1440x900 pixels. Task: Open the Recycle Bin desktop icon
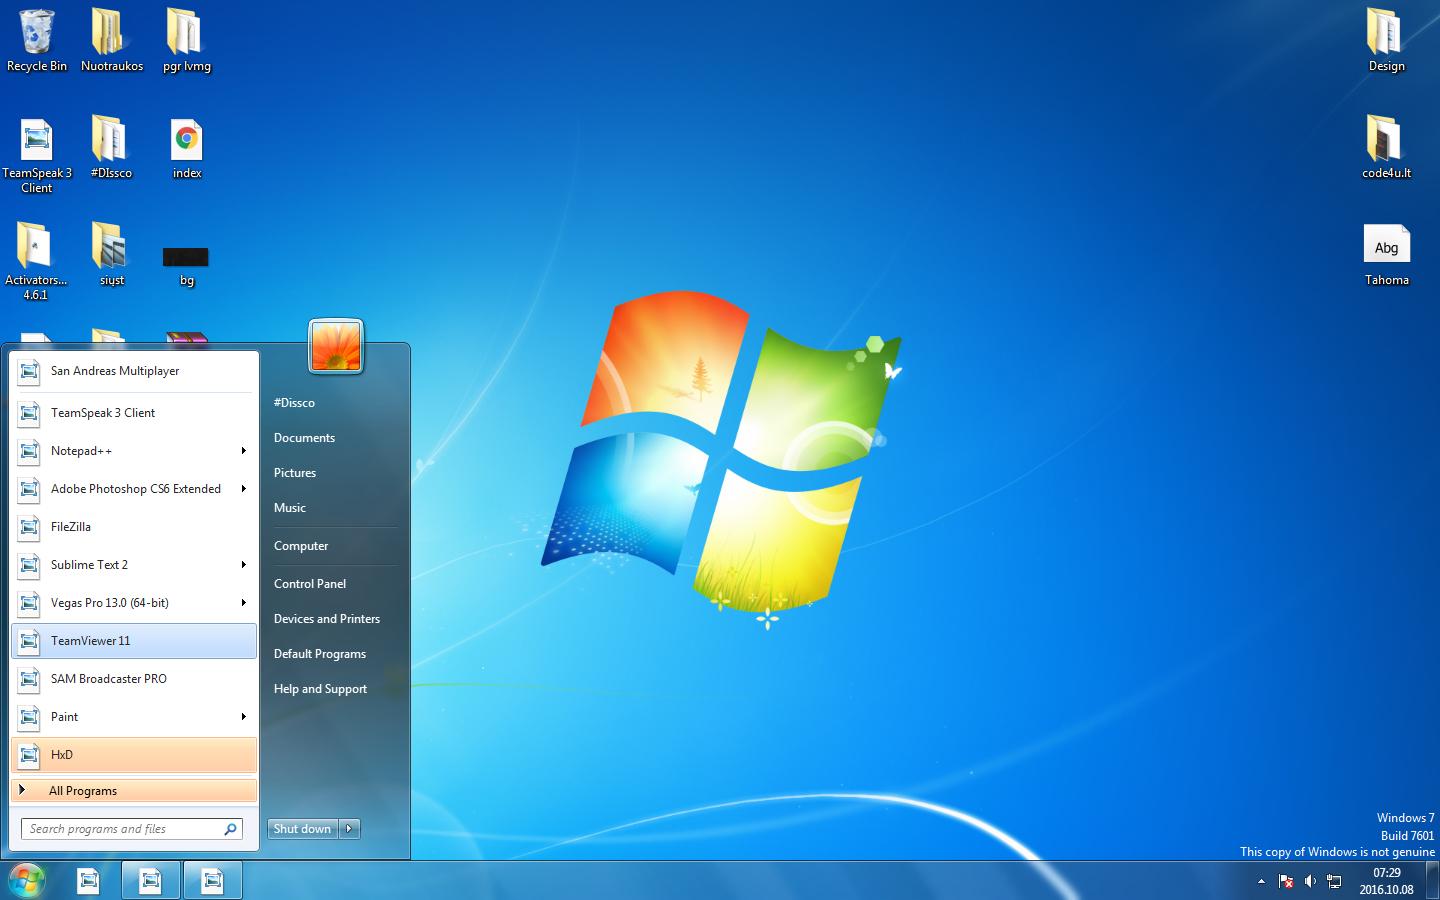click(37, 40)
